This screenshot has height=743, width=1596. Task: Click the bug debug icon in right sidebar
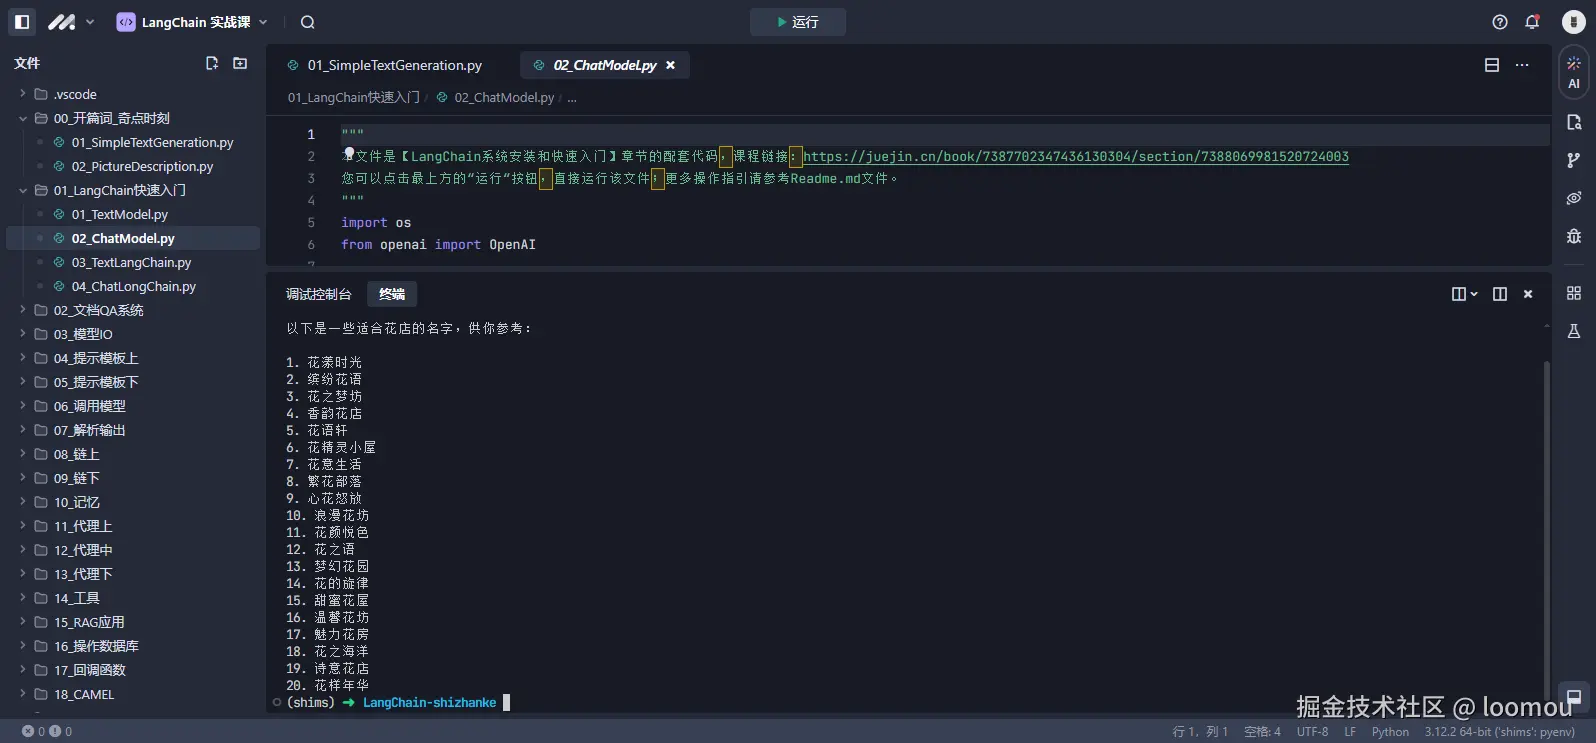tap(1573, 236)
